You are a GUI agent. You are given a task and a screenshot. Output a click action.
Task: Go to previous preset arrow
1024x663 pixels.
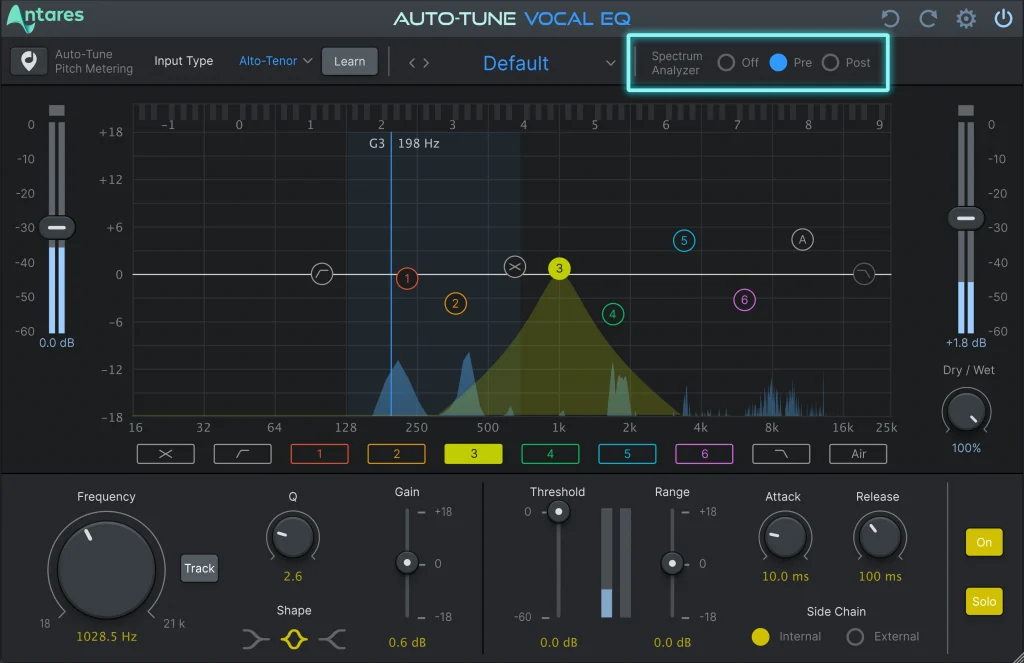[x=411, y=63]
